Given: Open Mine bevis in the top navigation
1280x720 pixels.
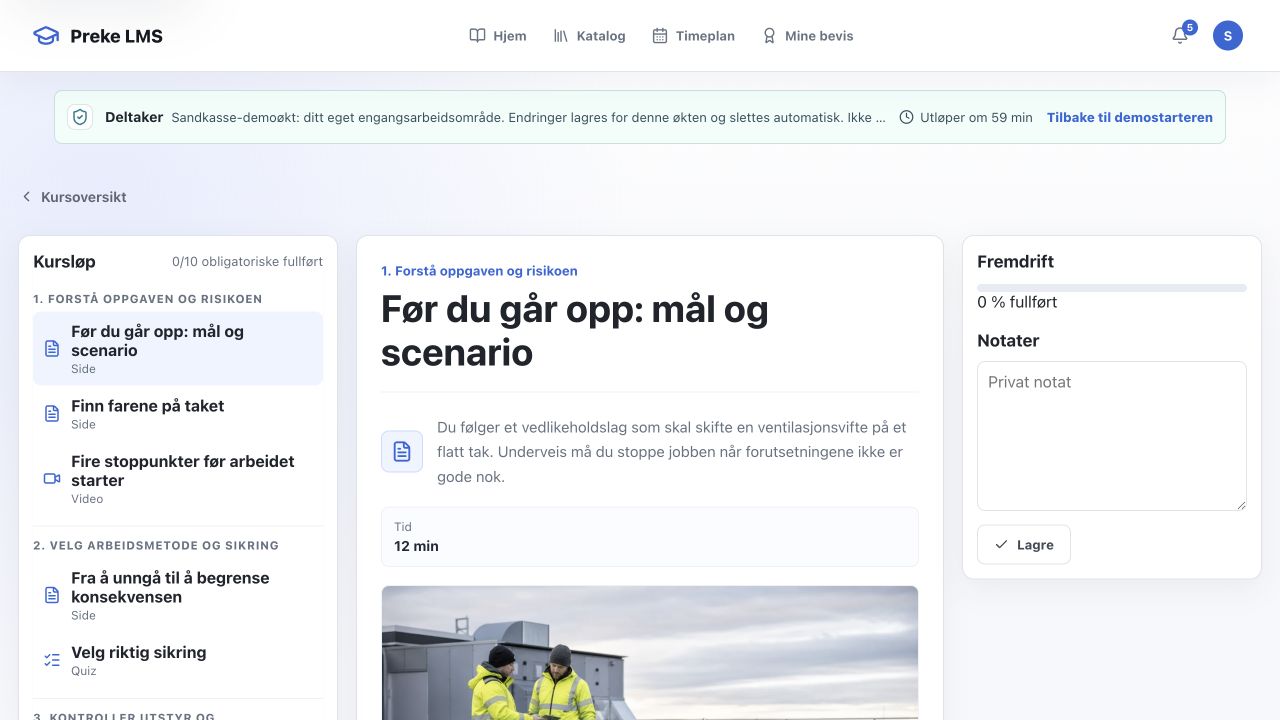Looking at the screenshot, I should (807, 36).
